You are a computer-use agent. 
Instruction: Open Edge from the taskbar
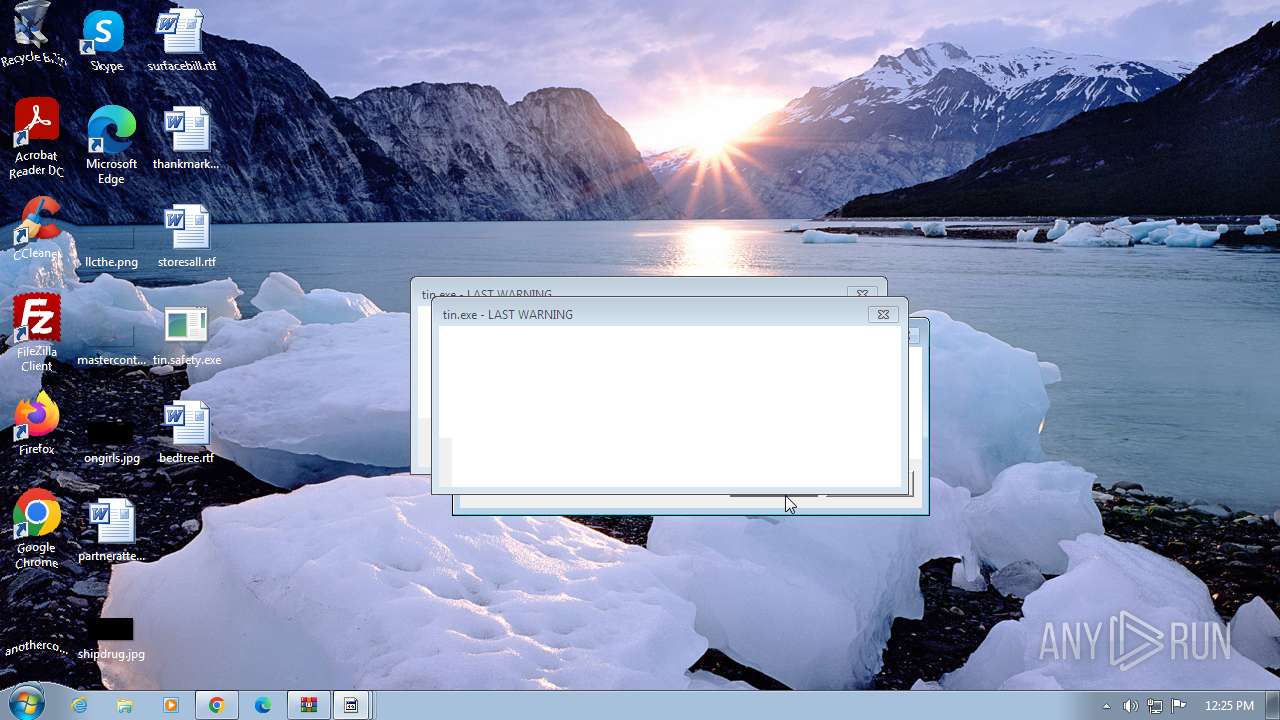(x=263, y=705)
